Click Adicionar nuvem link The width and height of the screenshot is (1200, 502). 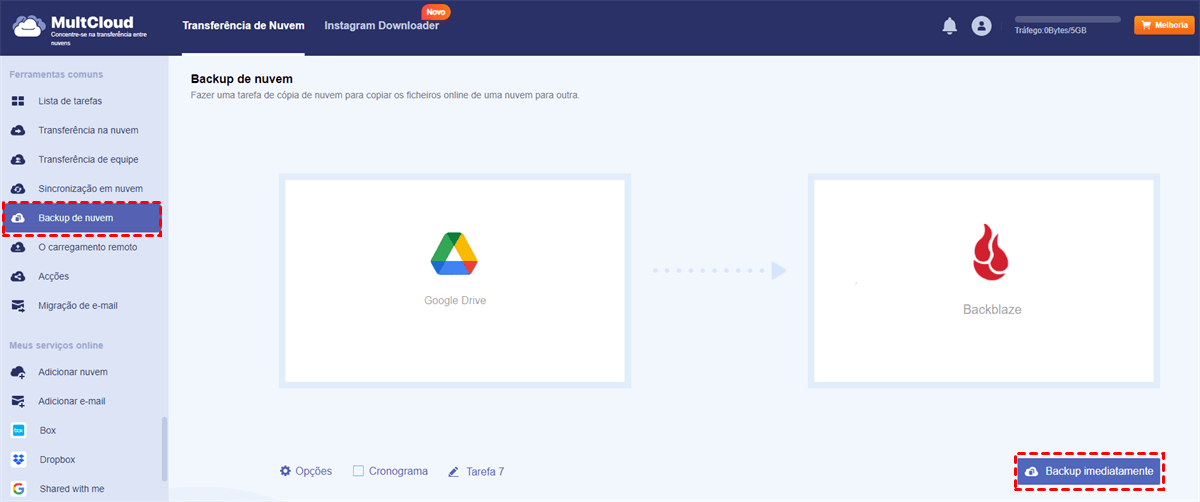click(x=73, y=372)
